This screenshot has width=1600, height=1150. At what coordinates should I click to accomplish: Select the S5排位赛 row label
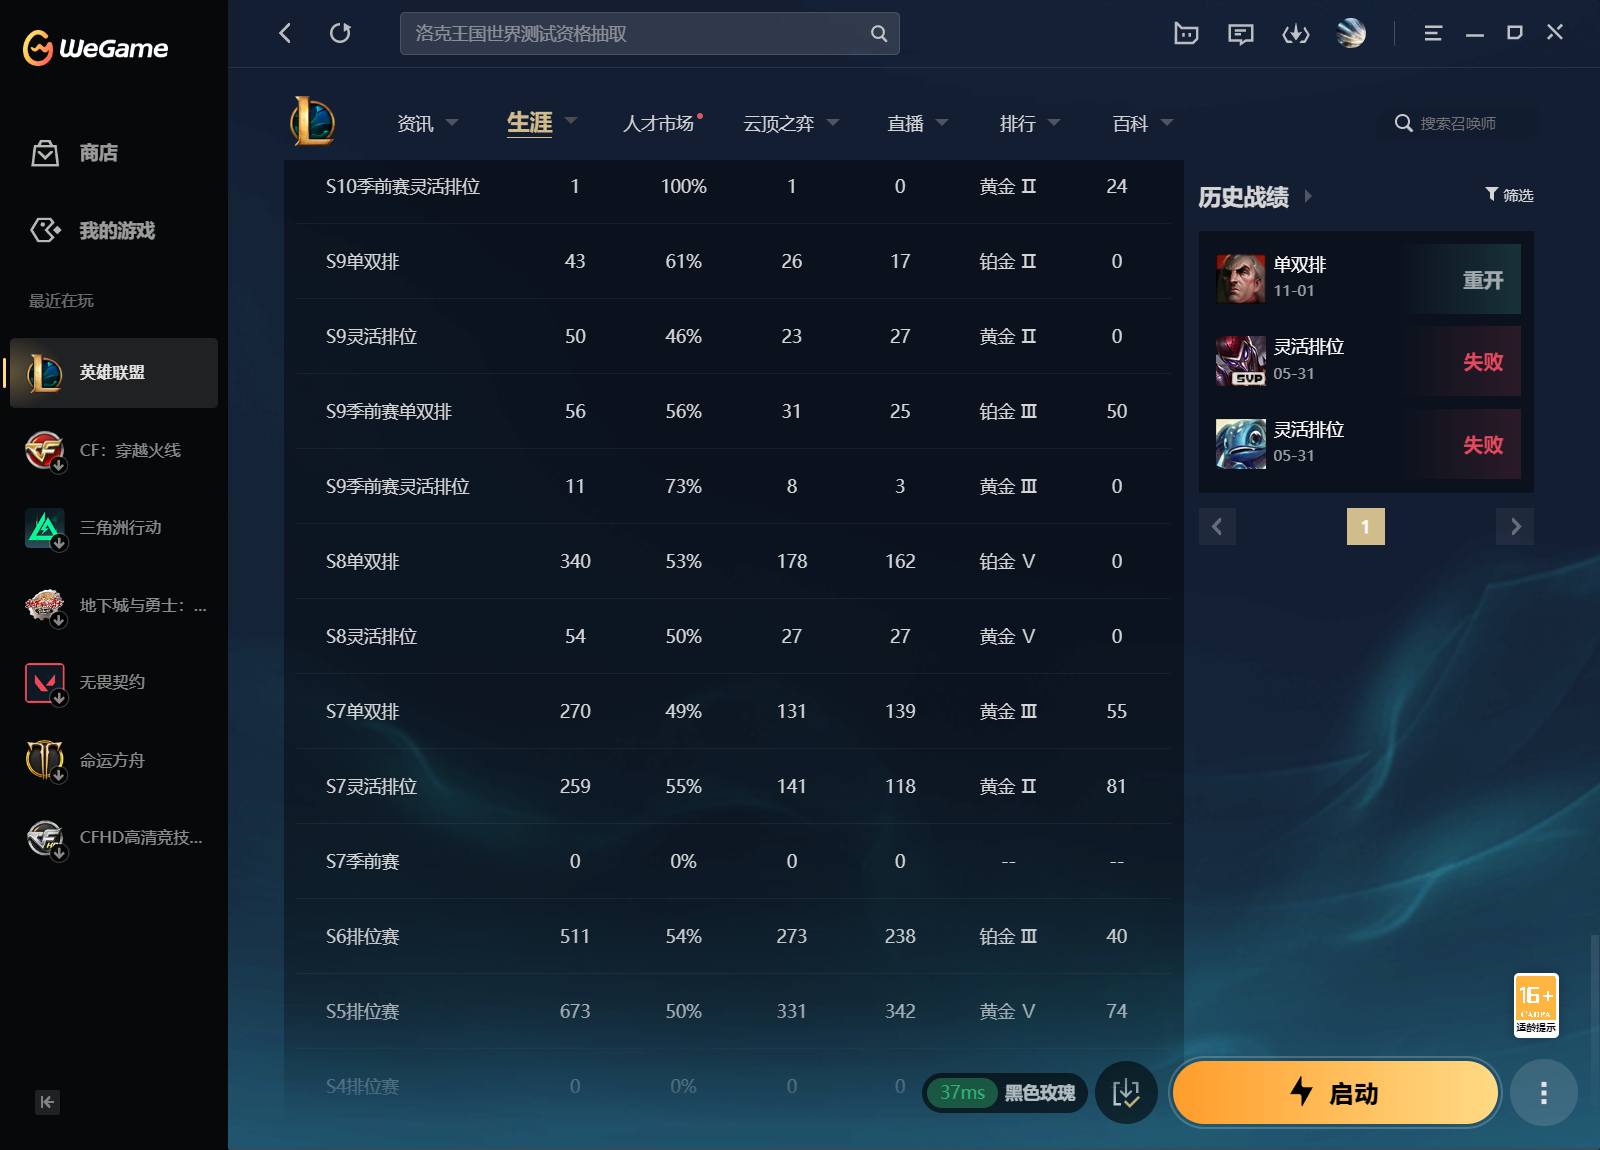(x=362, y=1012)
